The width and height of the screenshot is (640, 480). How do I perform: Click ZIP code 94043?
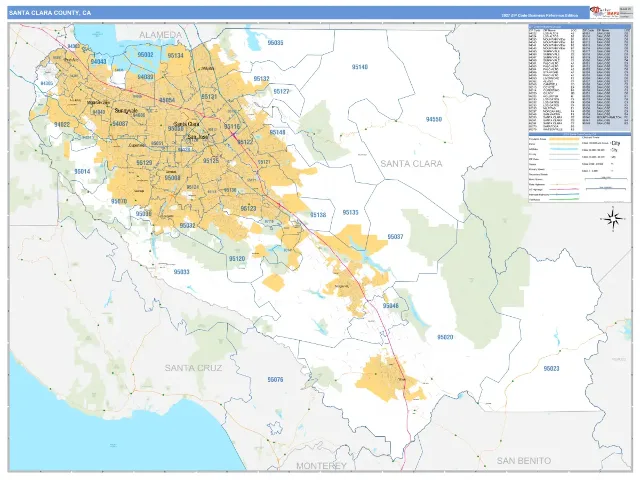pyautogui.click(x=98, y=62)
